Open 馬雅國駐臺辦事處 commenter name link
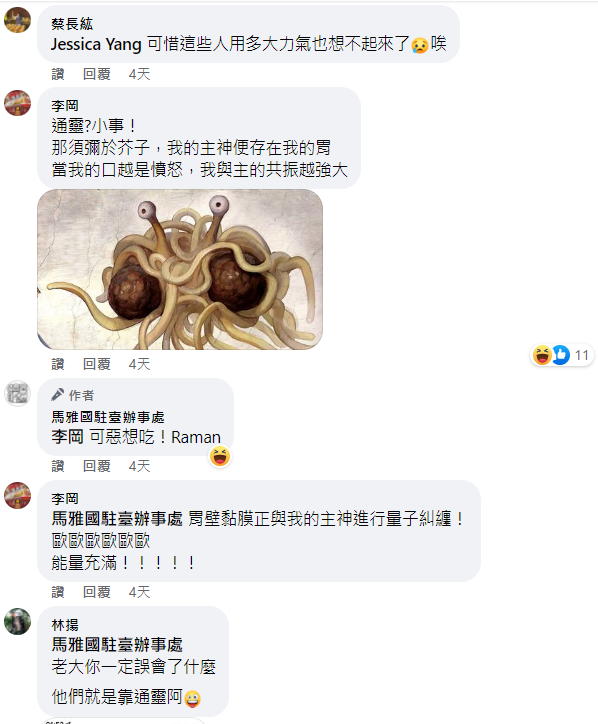The width and height of the screenshot is (598, 724). click(x=108, y=417)
